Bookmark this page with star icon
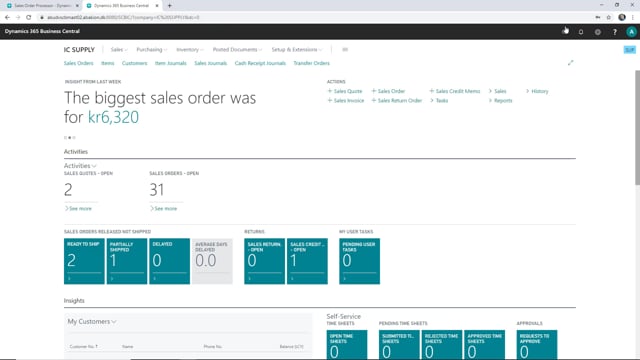Screen dimensions: 640x360 609,17
